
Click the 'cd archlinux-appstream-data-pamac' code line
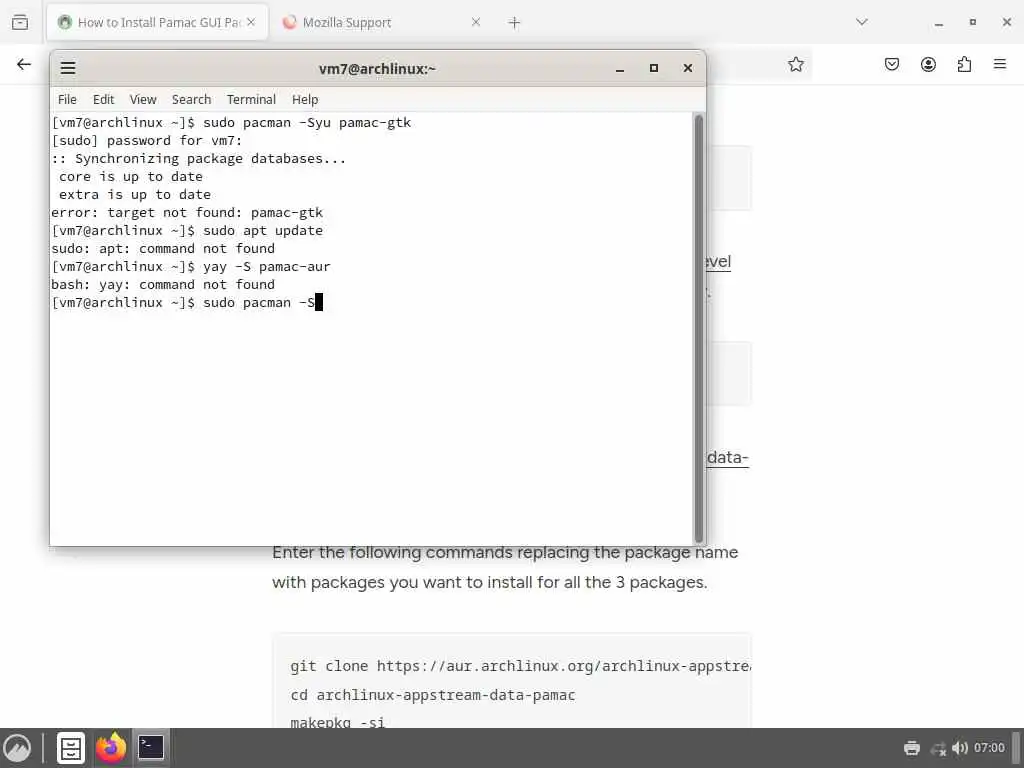433,695
